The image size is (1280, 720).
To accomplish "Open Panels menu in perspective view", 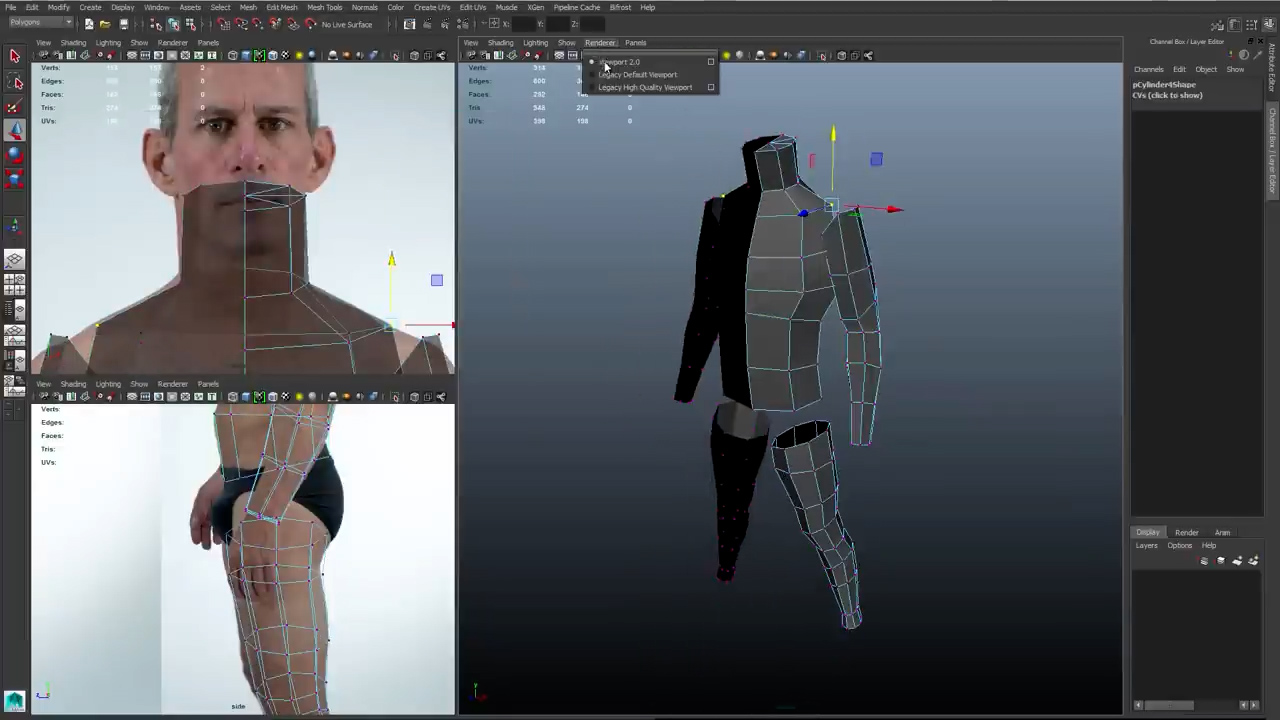I will click(635, 43).
